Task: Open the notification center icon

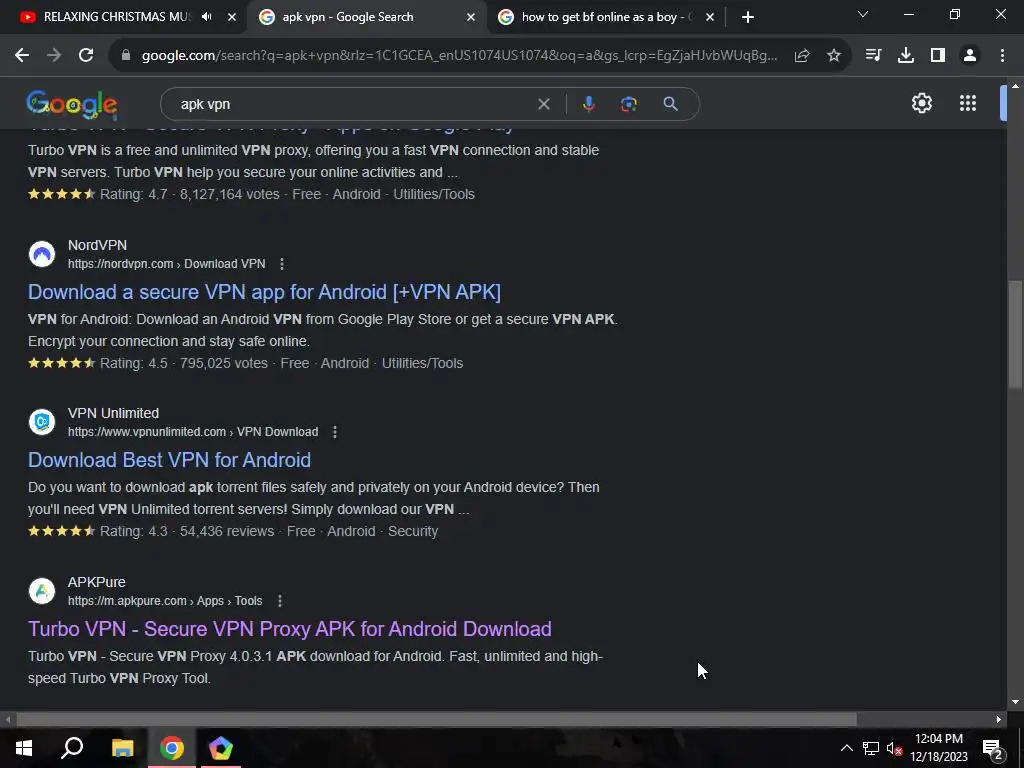Action: 993,748
